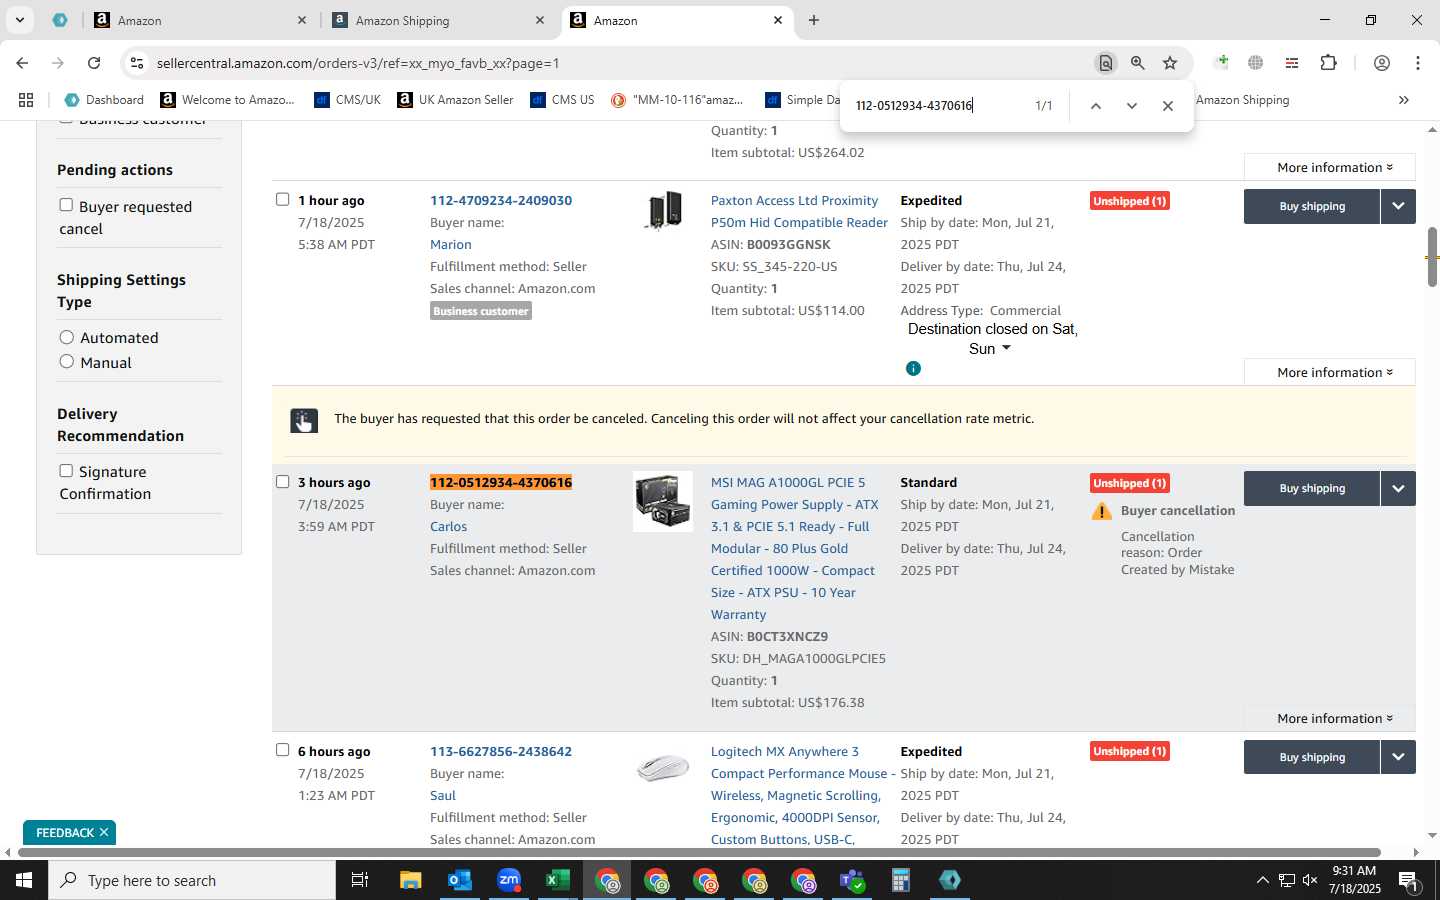Open the Windows Start menu
Screen dimensions: 1440x900
coord(24,881)
